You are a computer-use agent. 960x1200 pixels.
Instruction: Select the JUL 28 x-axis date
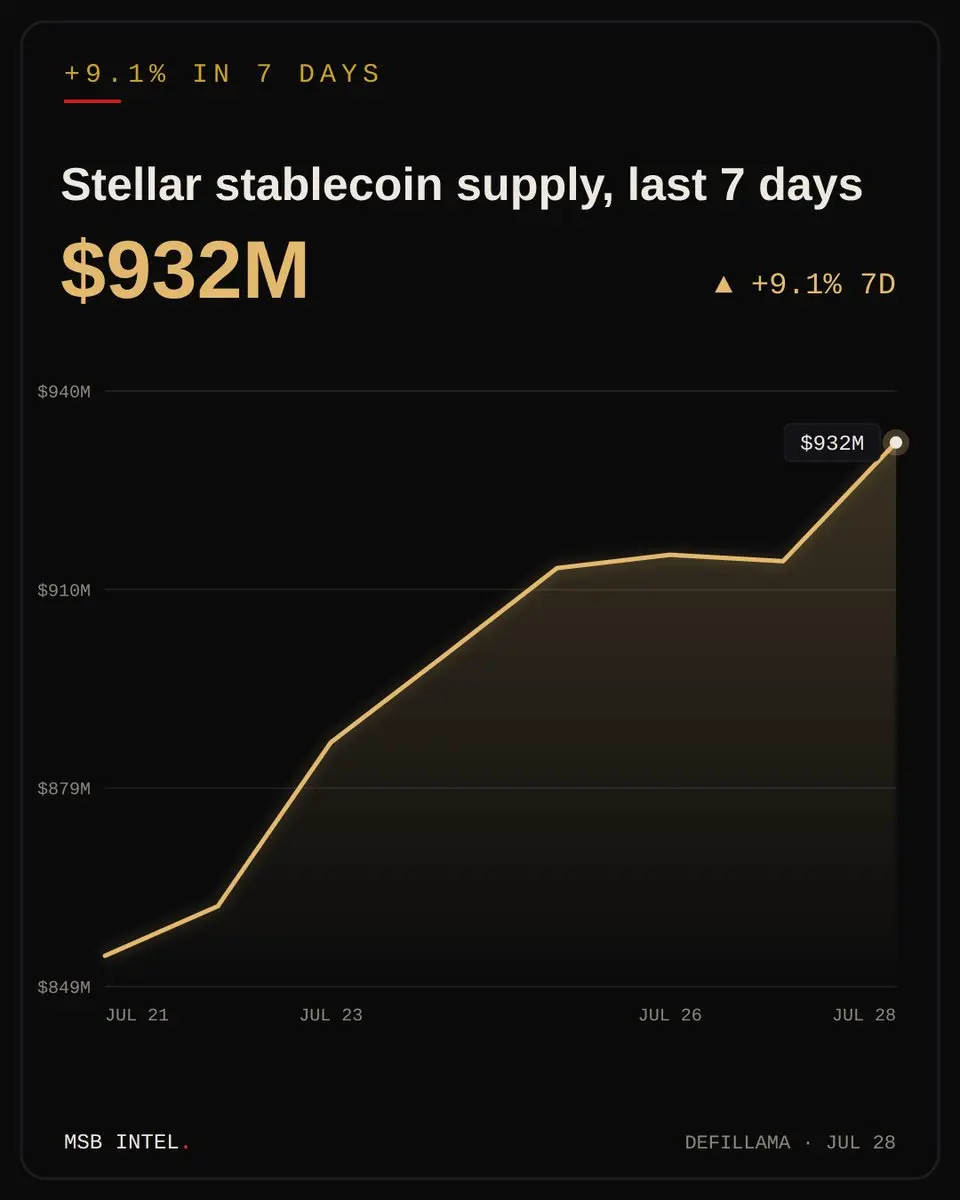pos(864,1015)
